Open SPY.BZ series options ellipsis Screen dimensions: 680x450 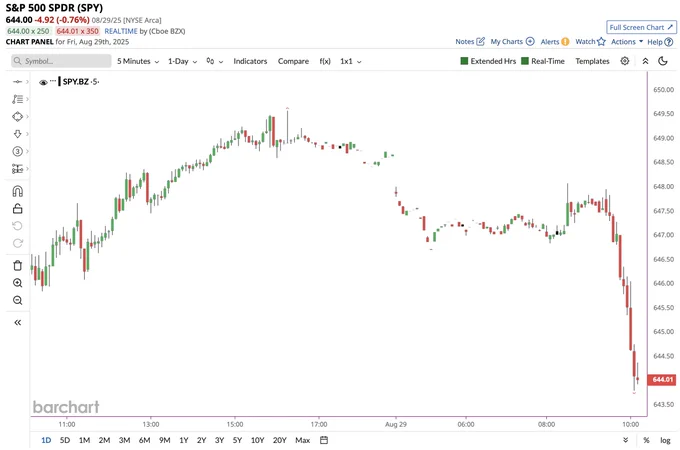click(52, 81)
